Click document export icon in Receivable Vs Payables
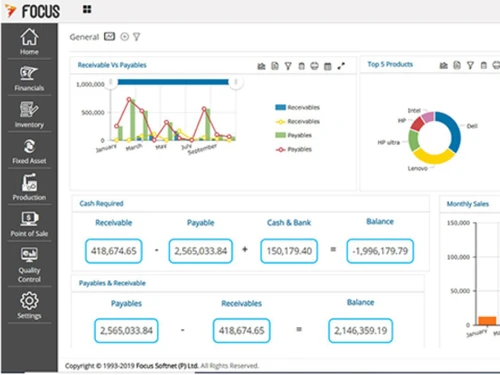Image resolution: width=500 pixels, height=375 pixels. click(275, 66)
